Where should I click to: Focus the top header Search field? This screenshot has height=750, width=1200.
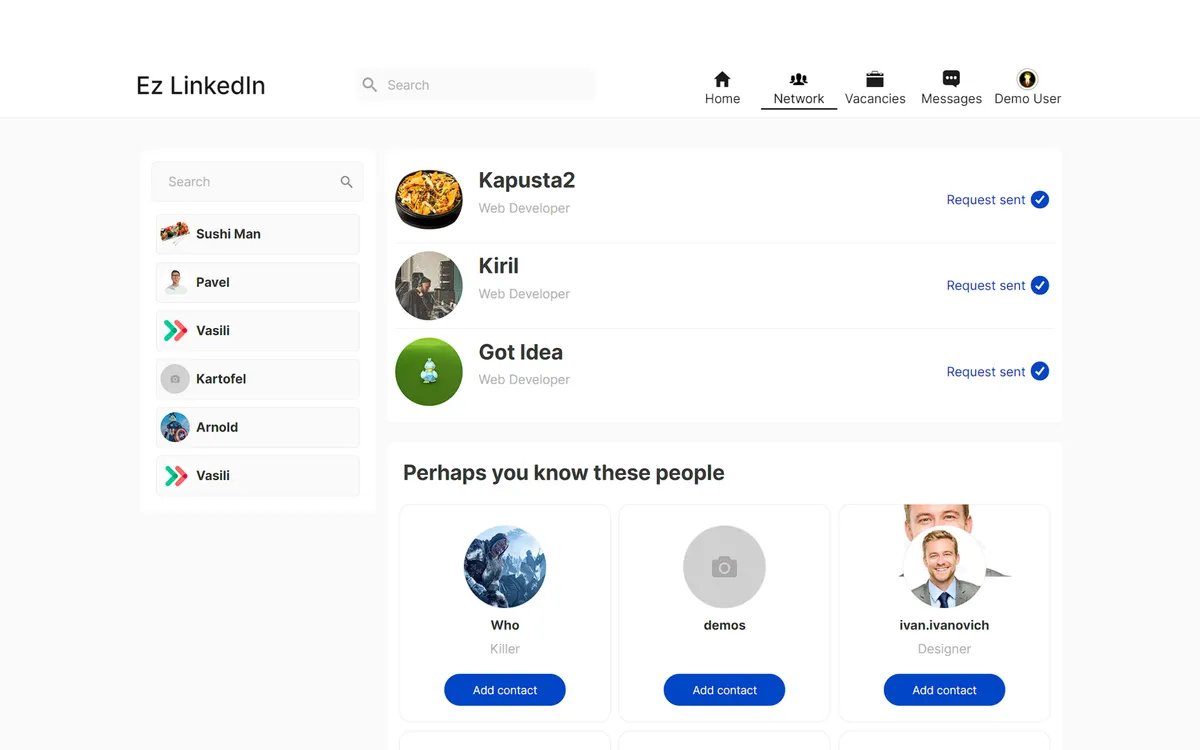pyautogui.click(x=476, y=85)
